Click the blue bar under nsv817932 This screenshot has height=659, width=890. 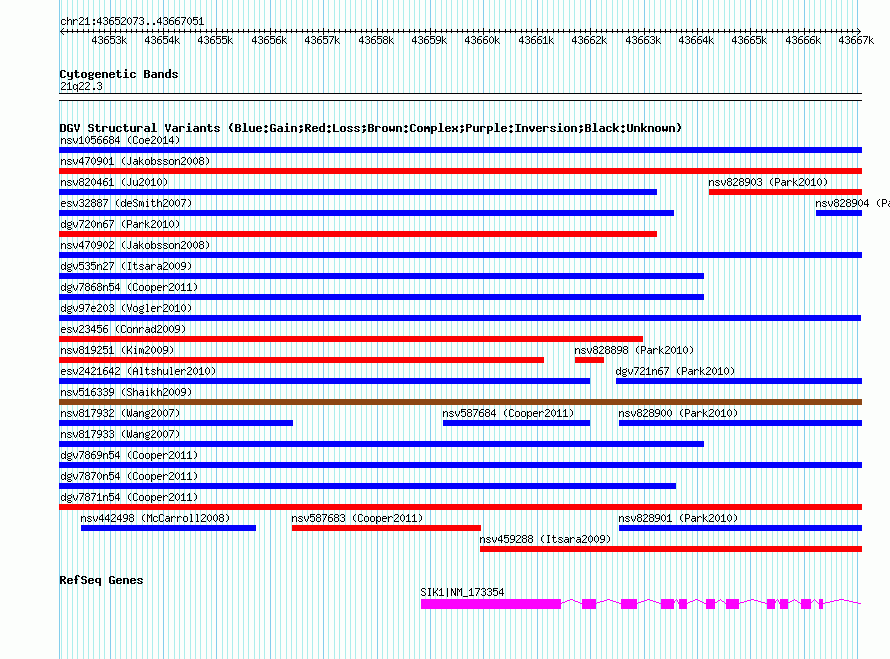coord(176,423)
